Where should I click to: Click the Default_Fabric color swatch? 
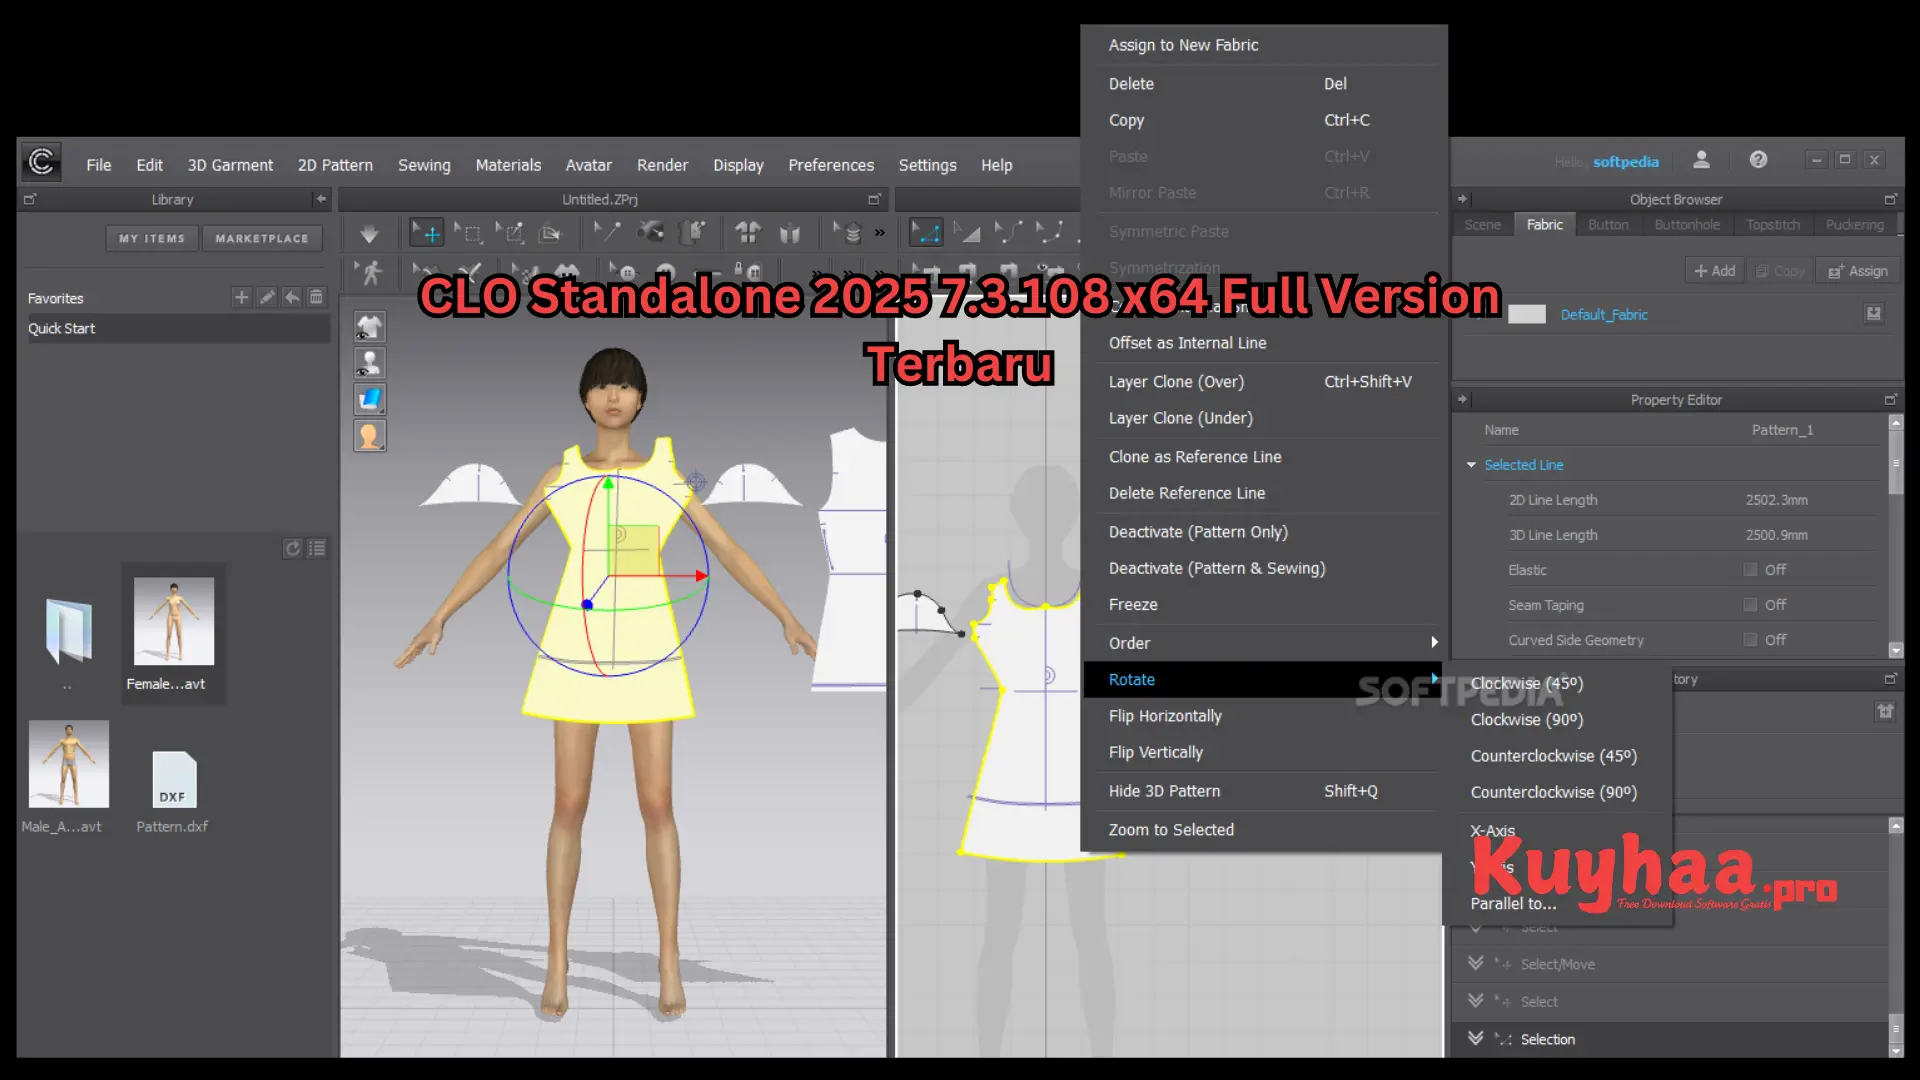(x=1526, y=314)
